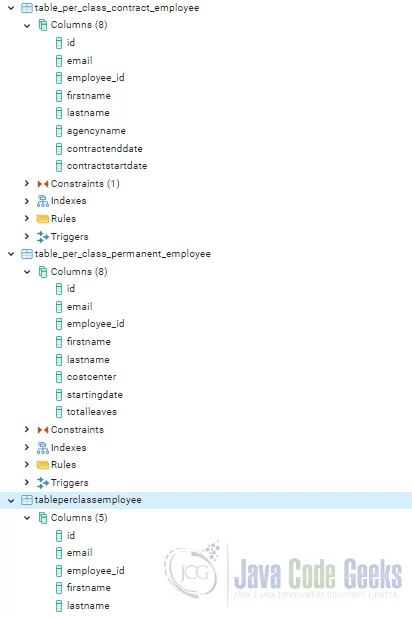Click Rules icon in contract_employee table
This screenshot has height=617, width=412.
click(42, 219)
